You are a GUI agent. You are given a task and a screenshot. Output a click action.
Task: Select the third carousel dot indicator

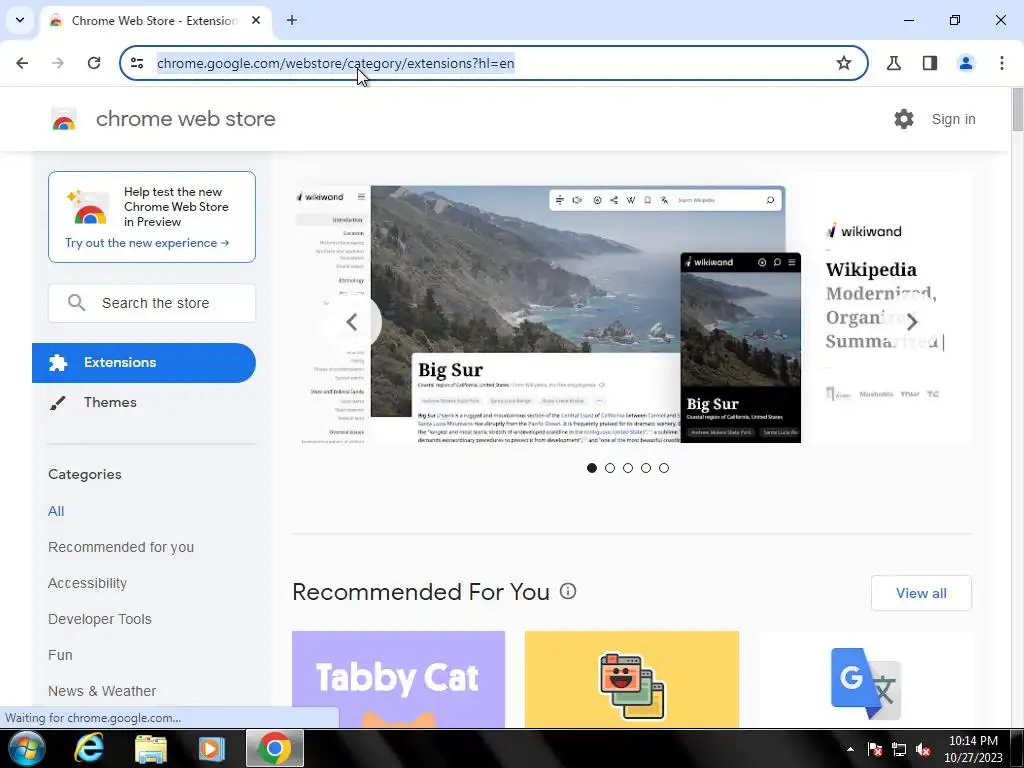pos(628,468)
